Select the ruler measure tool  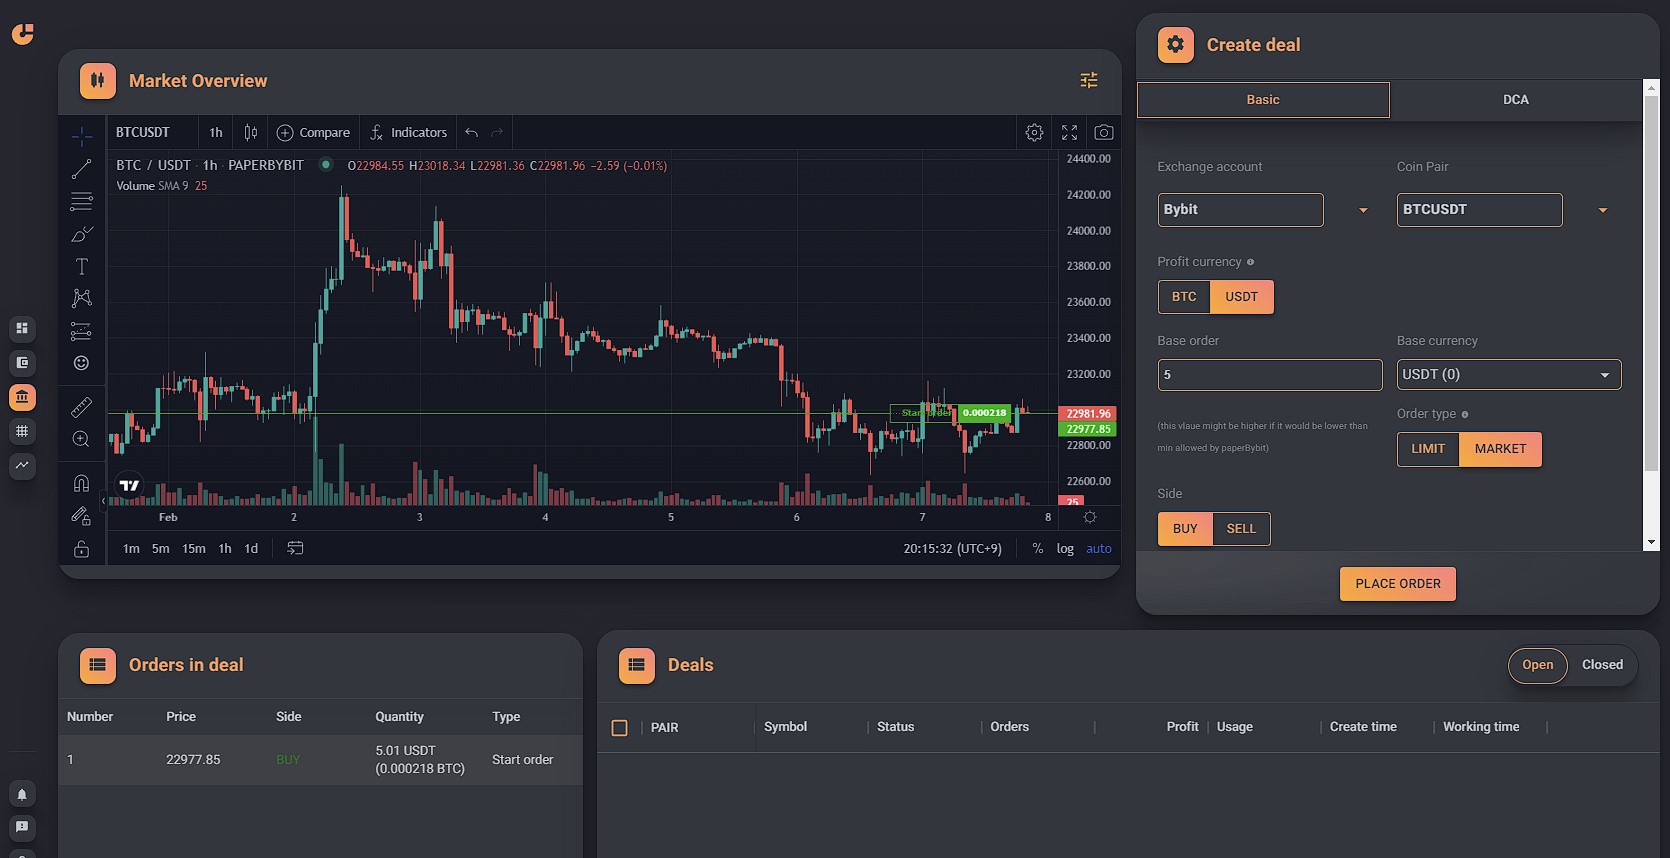click(x=82, y=407)
